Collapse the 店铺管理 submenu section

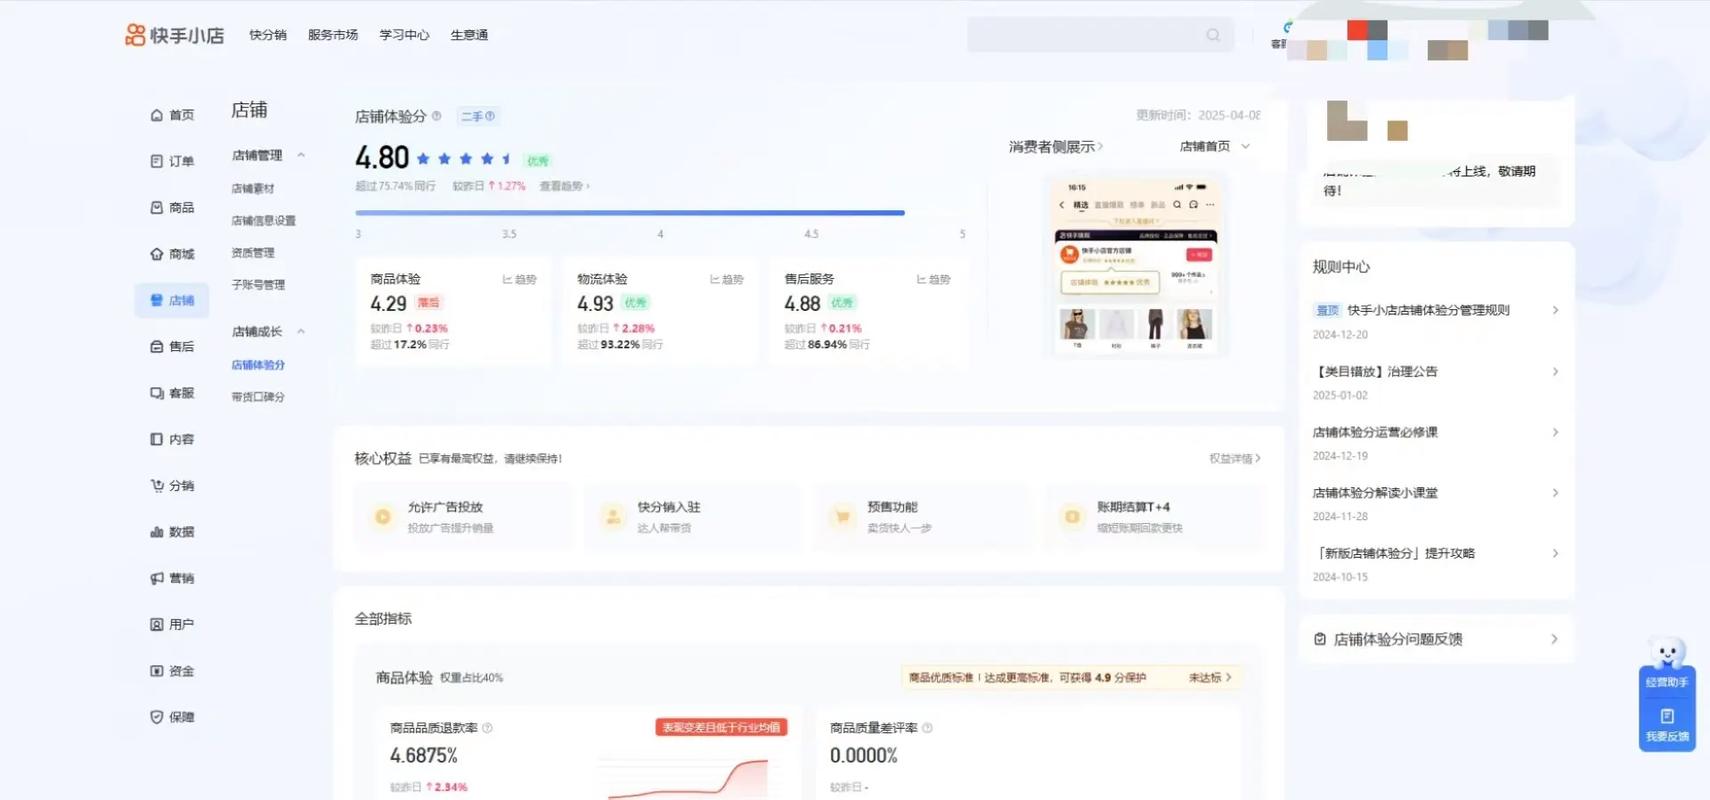[301, 155]
